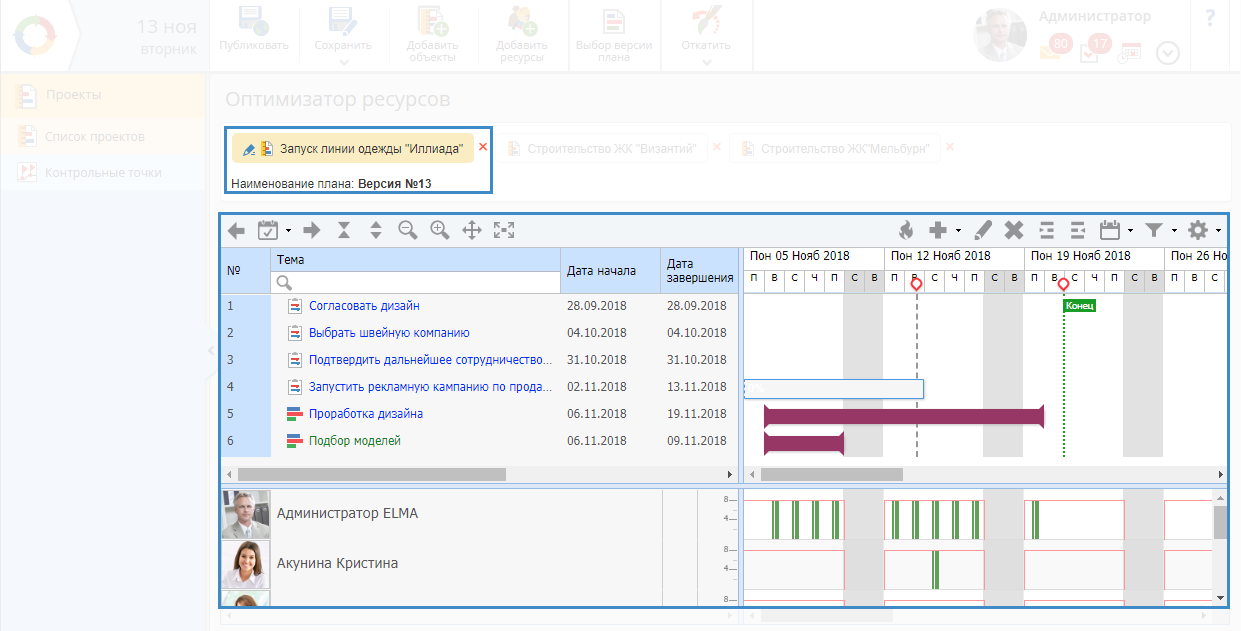
Task: Click the fire icon in Gantt toolbar
Action: pyautogui.click(x=905, y=231)
